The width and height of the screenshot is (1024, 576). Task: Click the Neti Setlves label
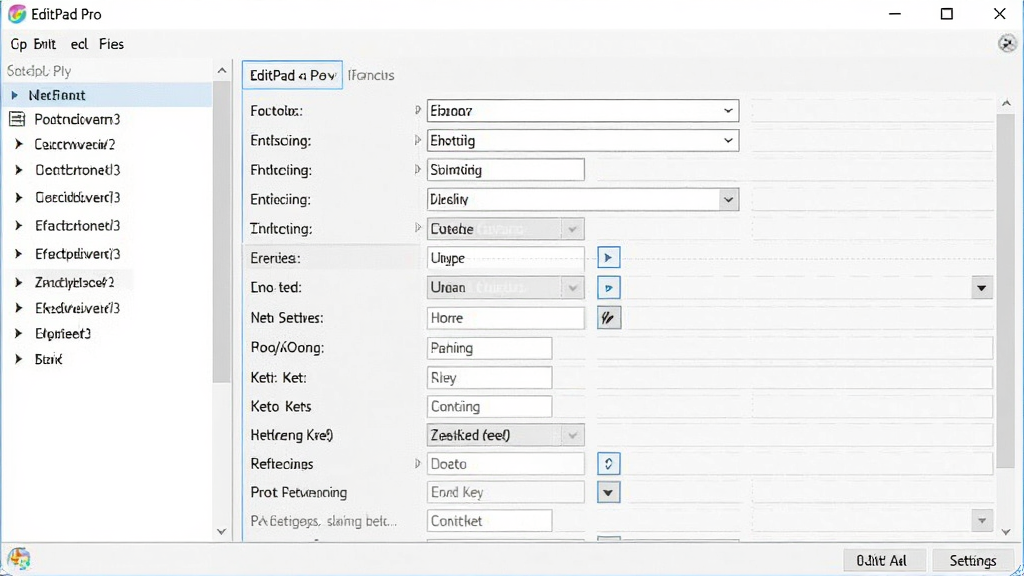pyautogui.click(x=287, y=318)
